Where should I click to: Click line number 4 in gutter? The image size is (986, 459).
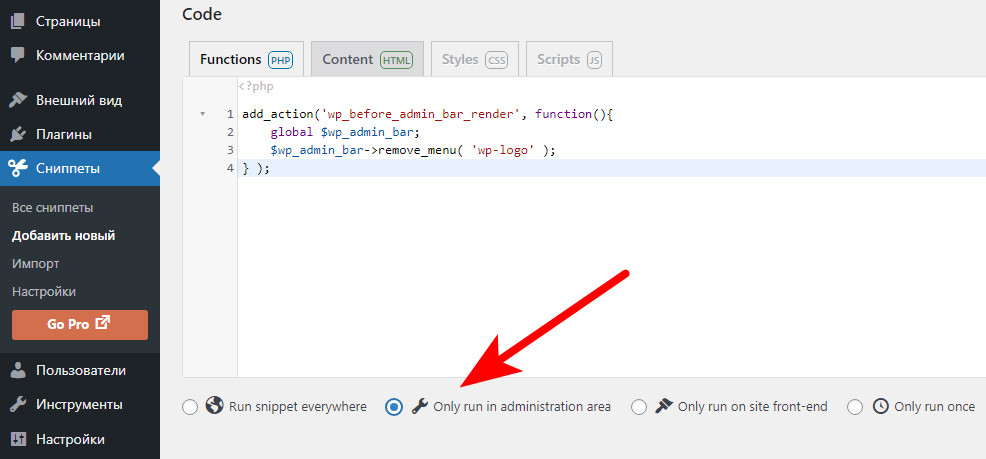pos(231,169)
